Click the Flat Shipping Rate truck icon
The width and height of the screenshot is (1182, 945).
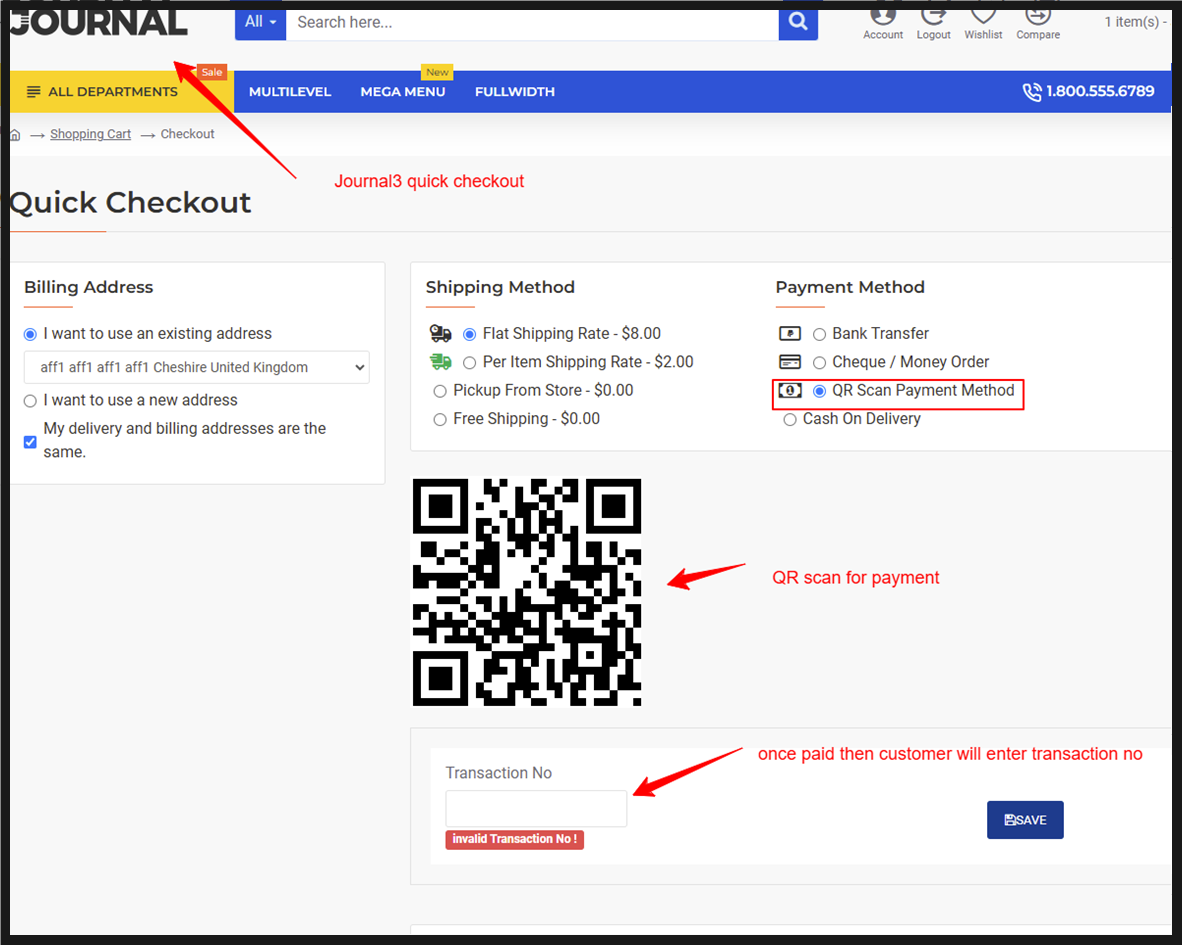(440, 333)
